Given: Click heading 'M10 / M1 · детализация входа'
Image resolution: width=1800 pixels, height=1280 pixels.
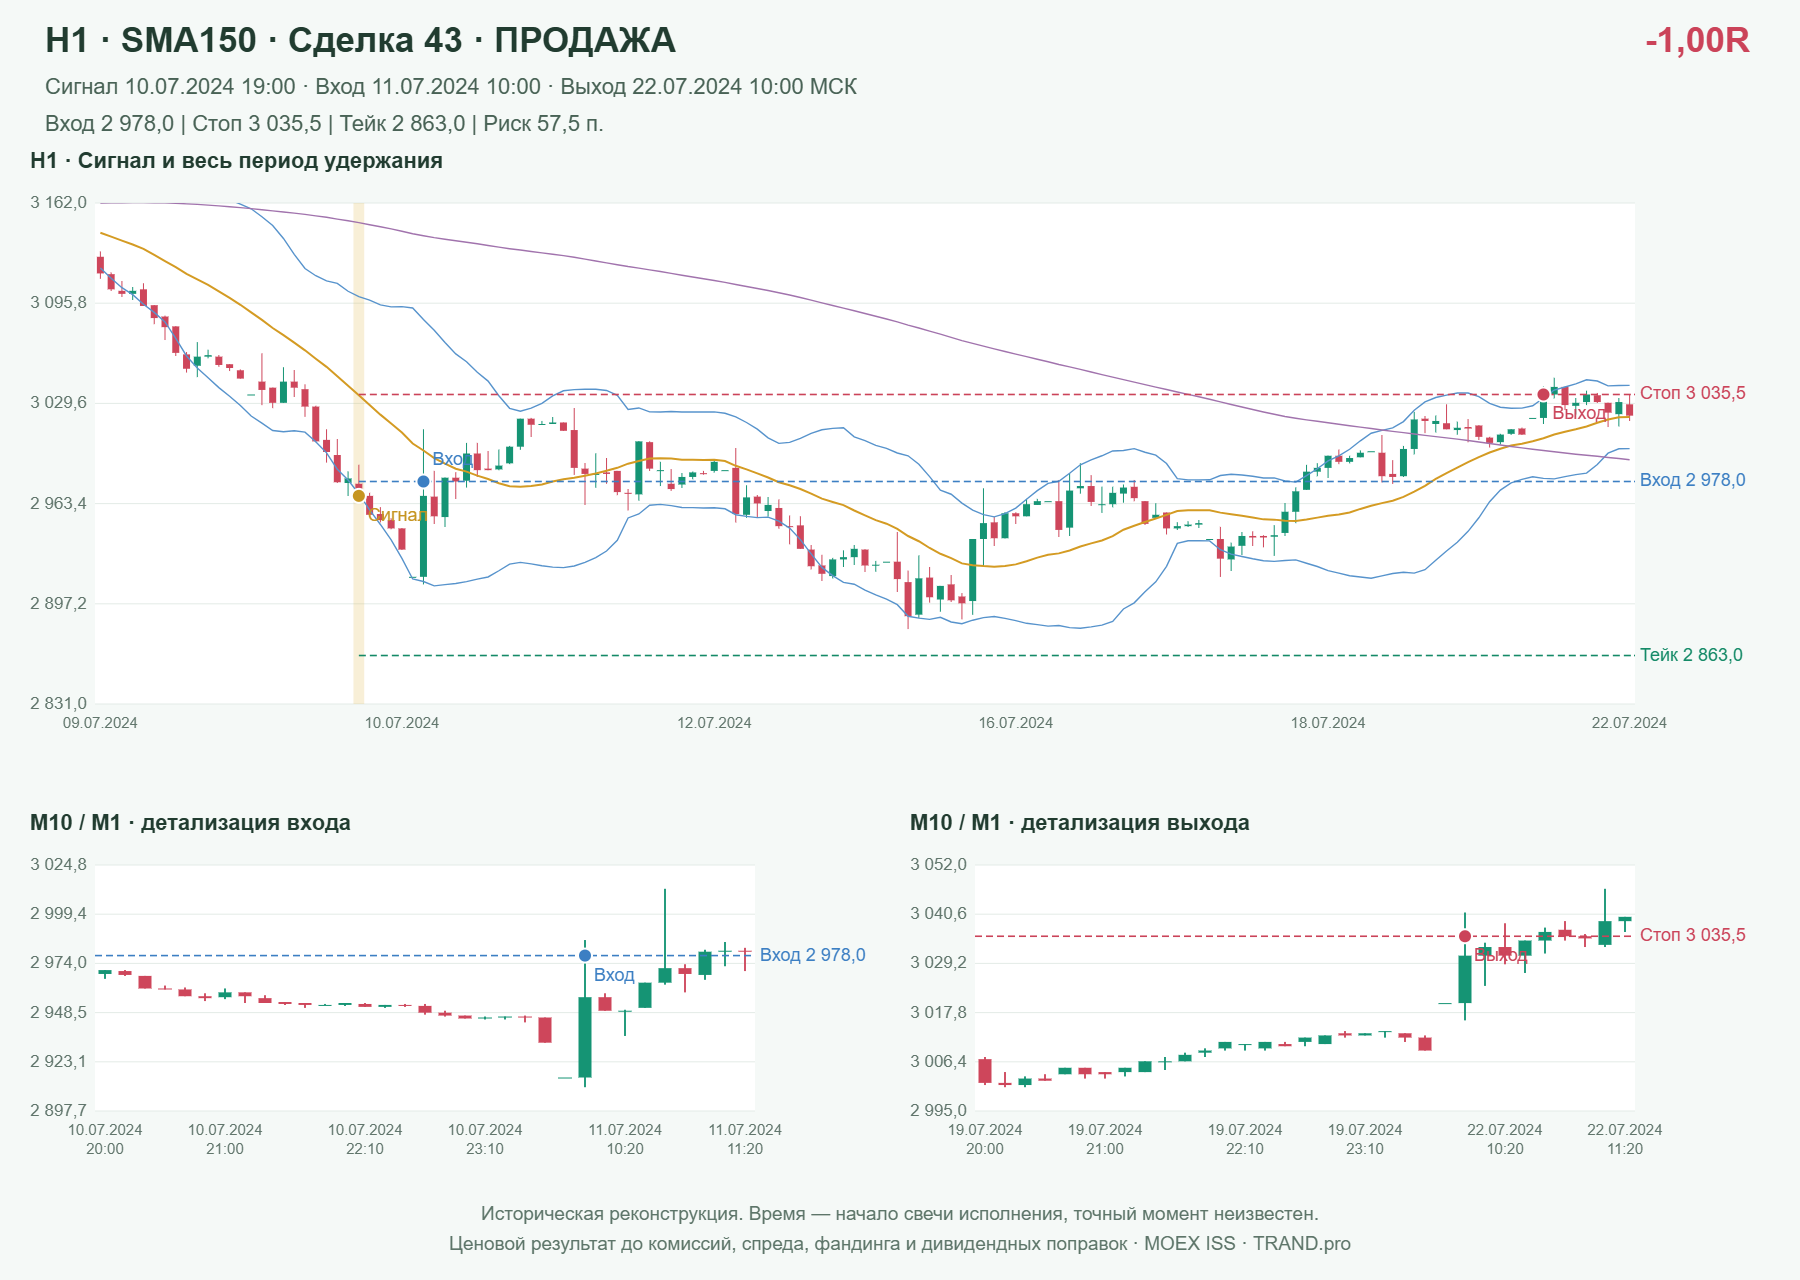Looking at the screenshot, I should 190,823.
